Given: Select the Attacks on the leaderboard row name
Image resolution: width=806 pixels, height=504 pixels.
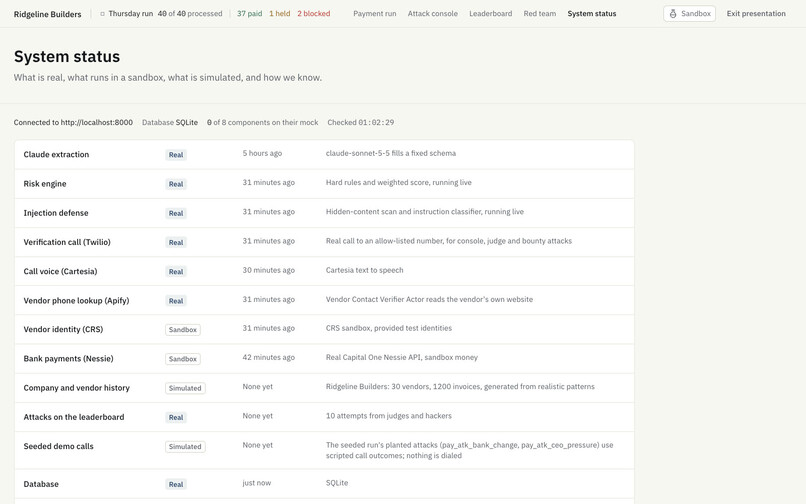Looking at the screenshot, I should [74, 418].
